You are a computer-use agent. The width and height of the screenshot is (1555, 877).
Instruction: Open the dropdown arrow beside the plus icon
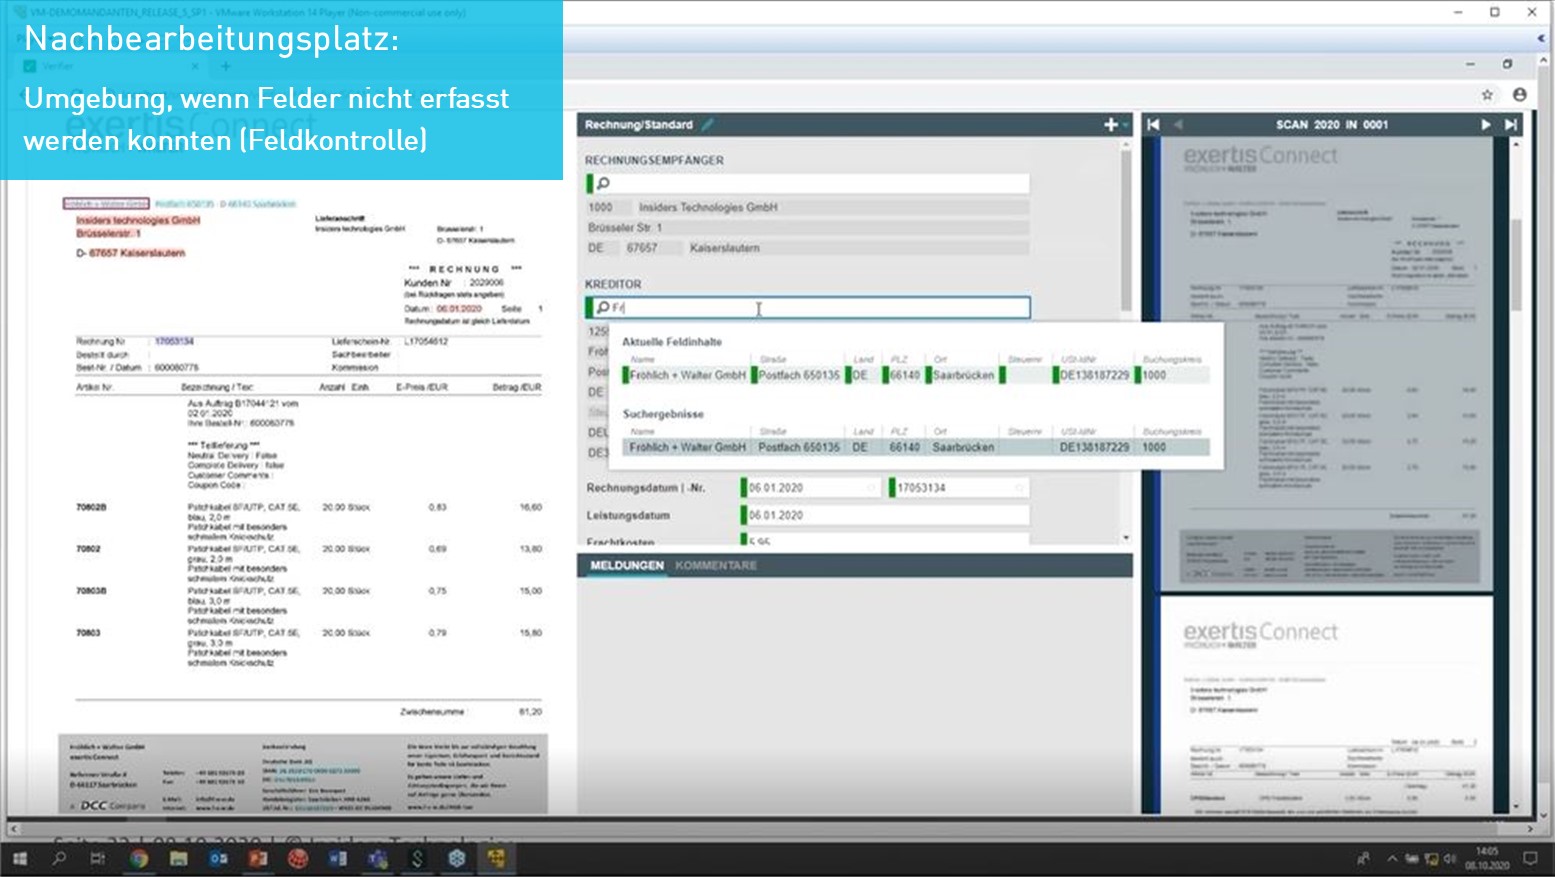click(1125, 125)
